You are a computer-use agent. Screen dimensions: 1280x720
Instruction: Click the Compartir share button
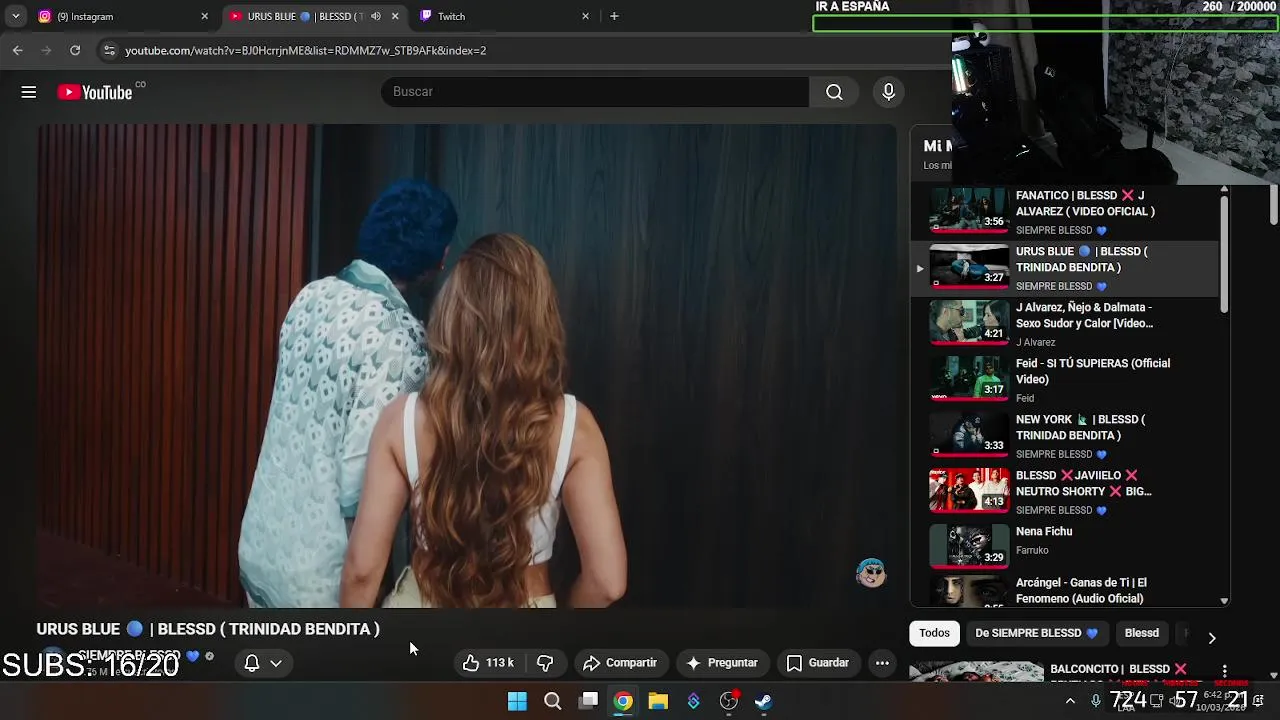(x=620, y=663)
